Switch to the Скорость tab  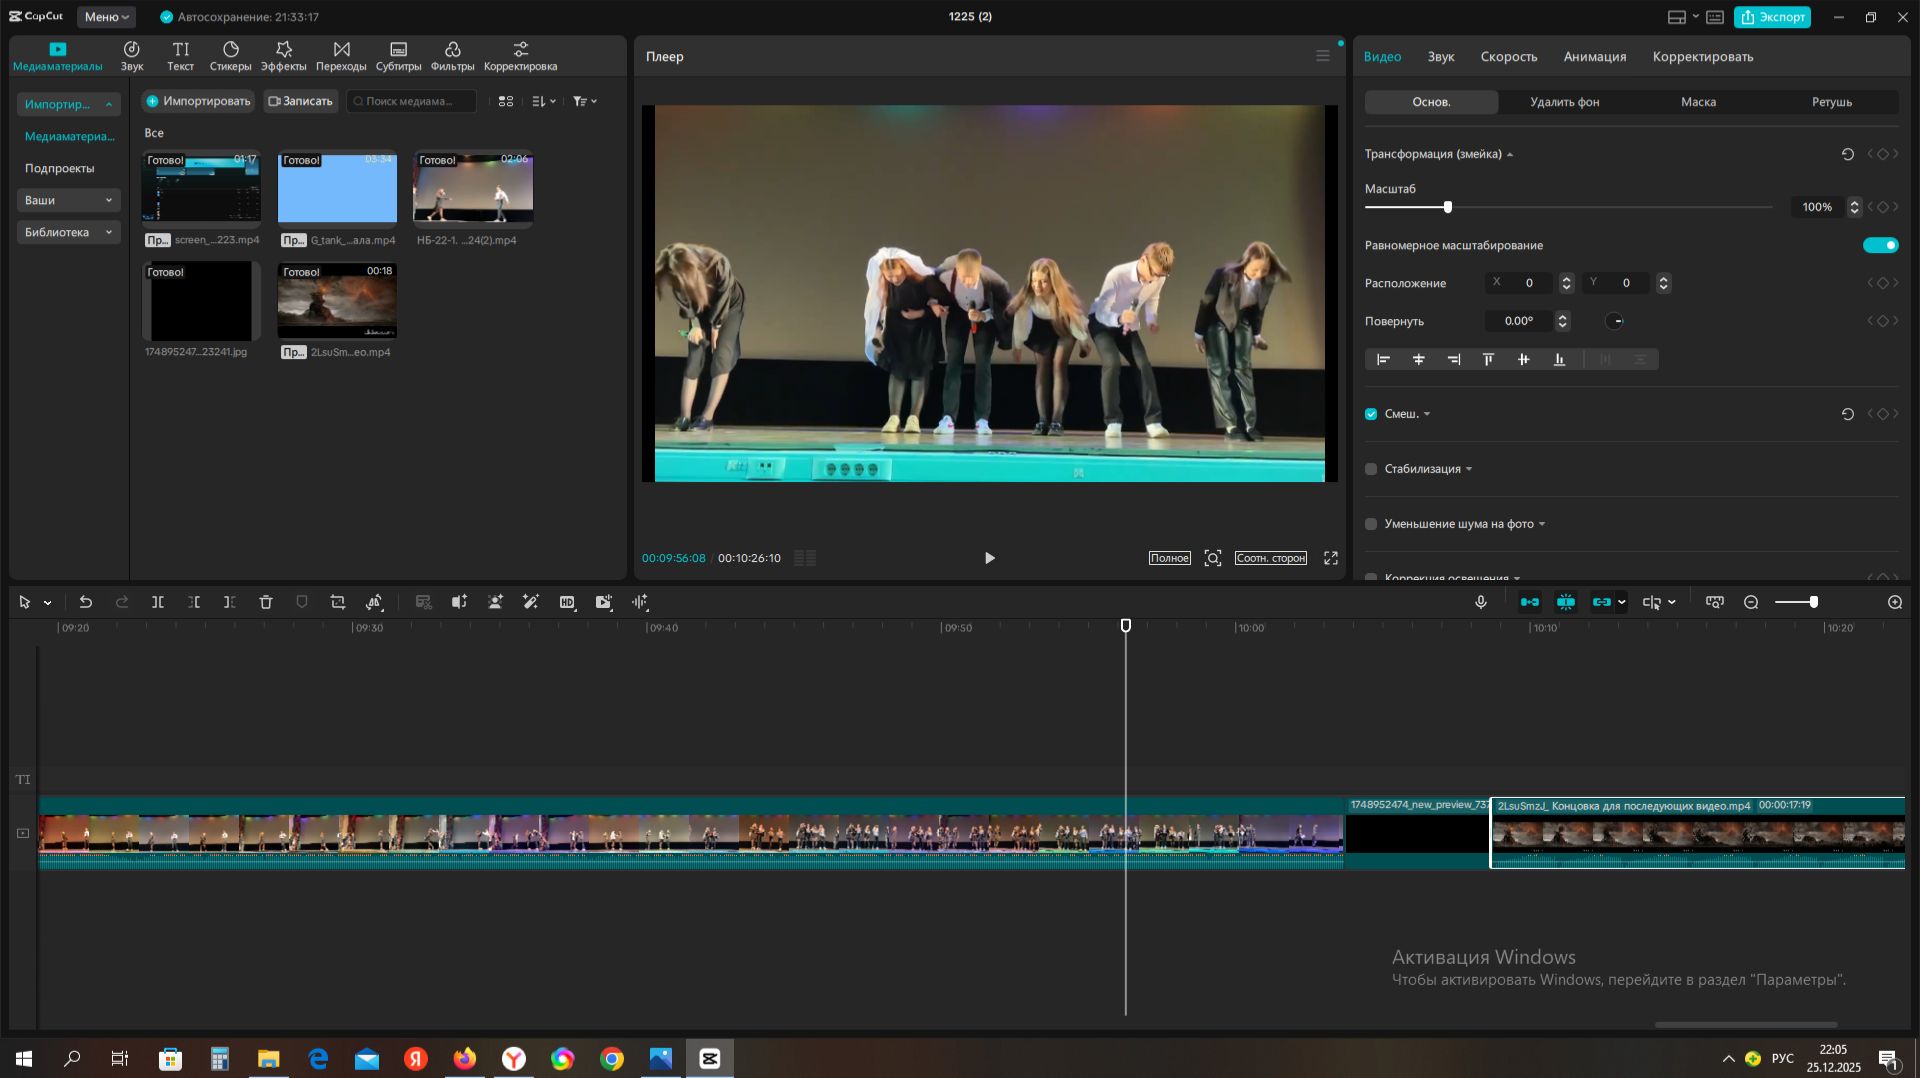point(1508,57)
